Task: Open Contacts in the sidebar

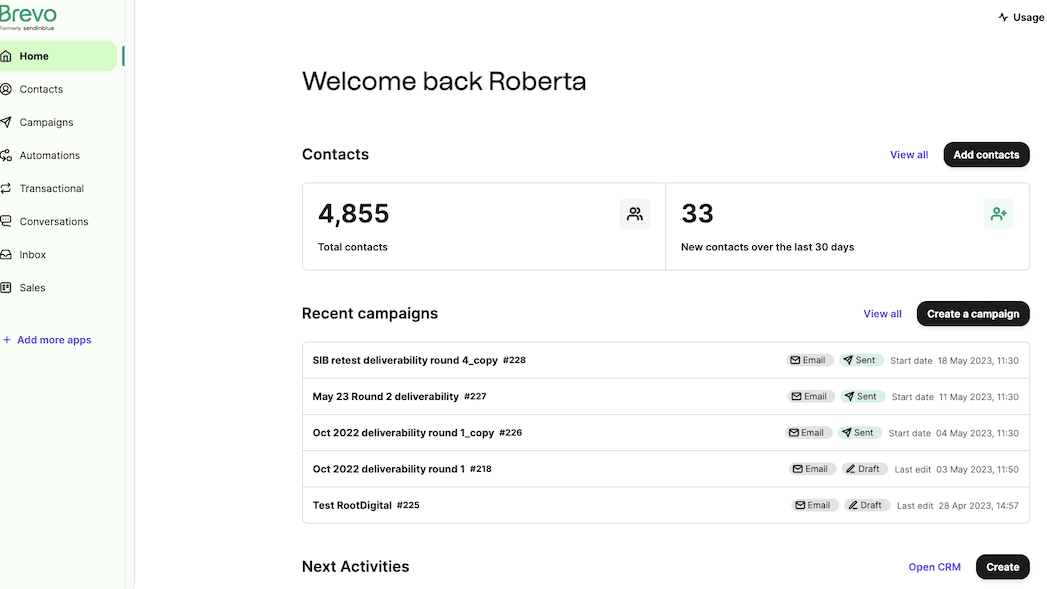Action: pyautogui.click(x=41, y=89)
